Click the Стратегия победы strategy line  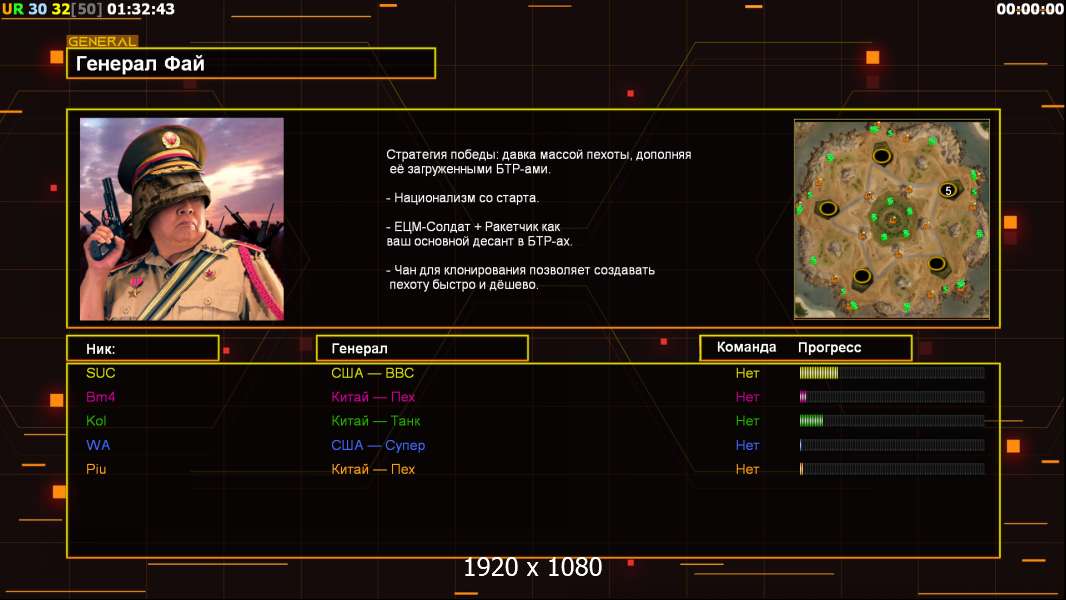(x=538, y=162)
